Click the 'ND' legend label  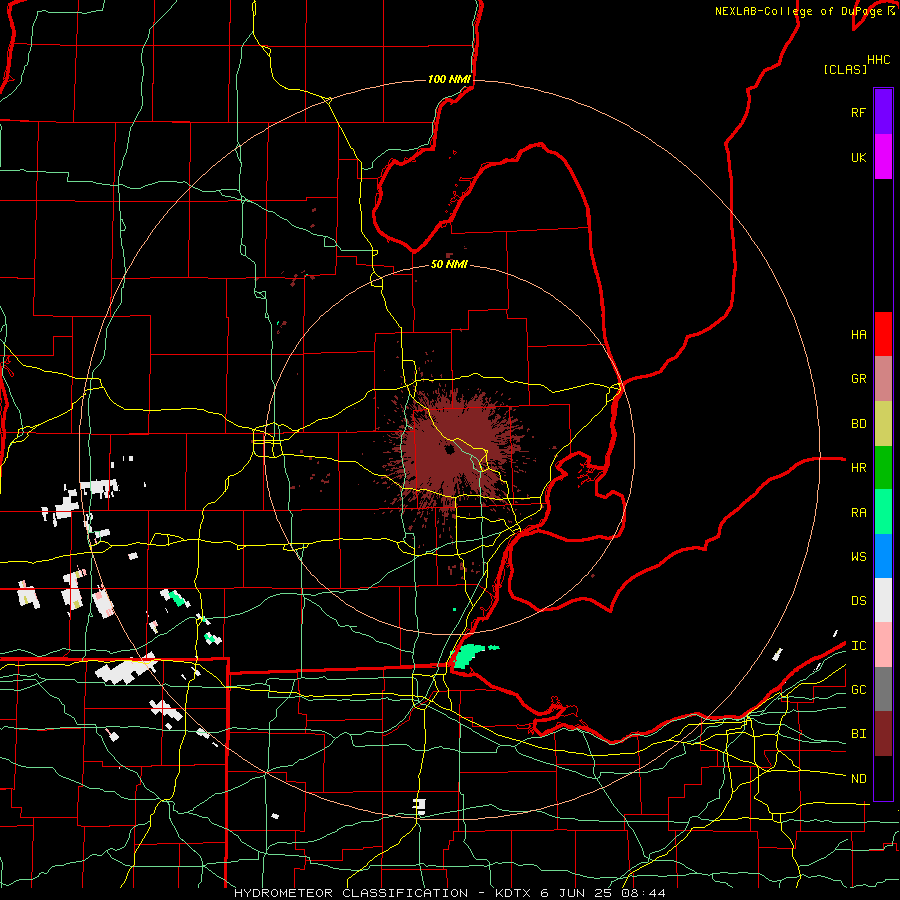pyautogui.click(x=858, y=779)
